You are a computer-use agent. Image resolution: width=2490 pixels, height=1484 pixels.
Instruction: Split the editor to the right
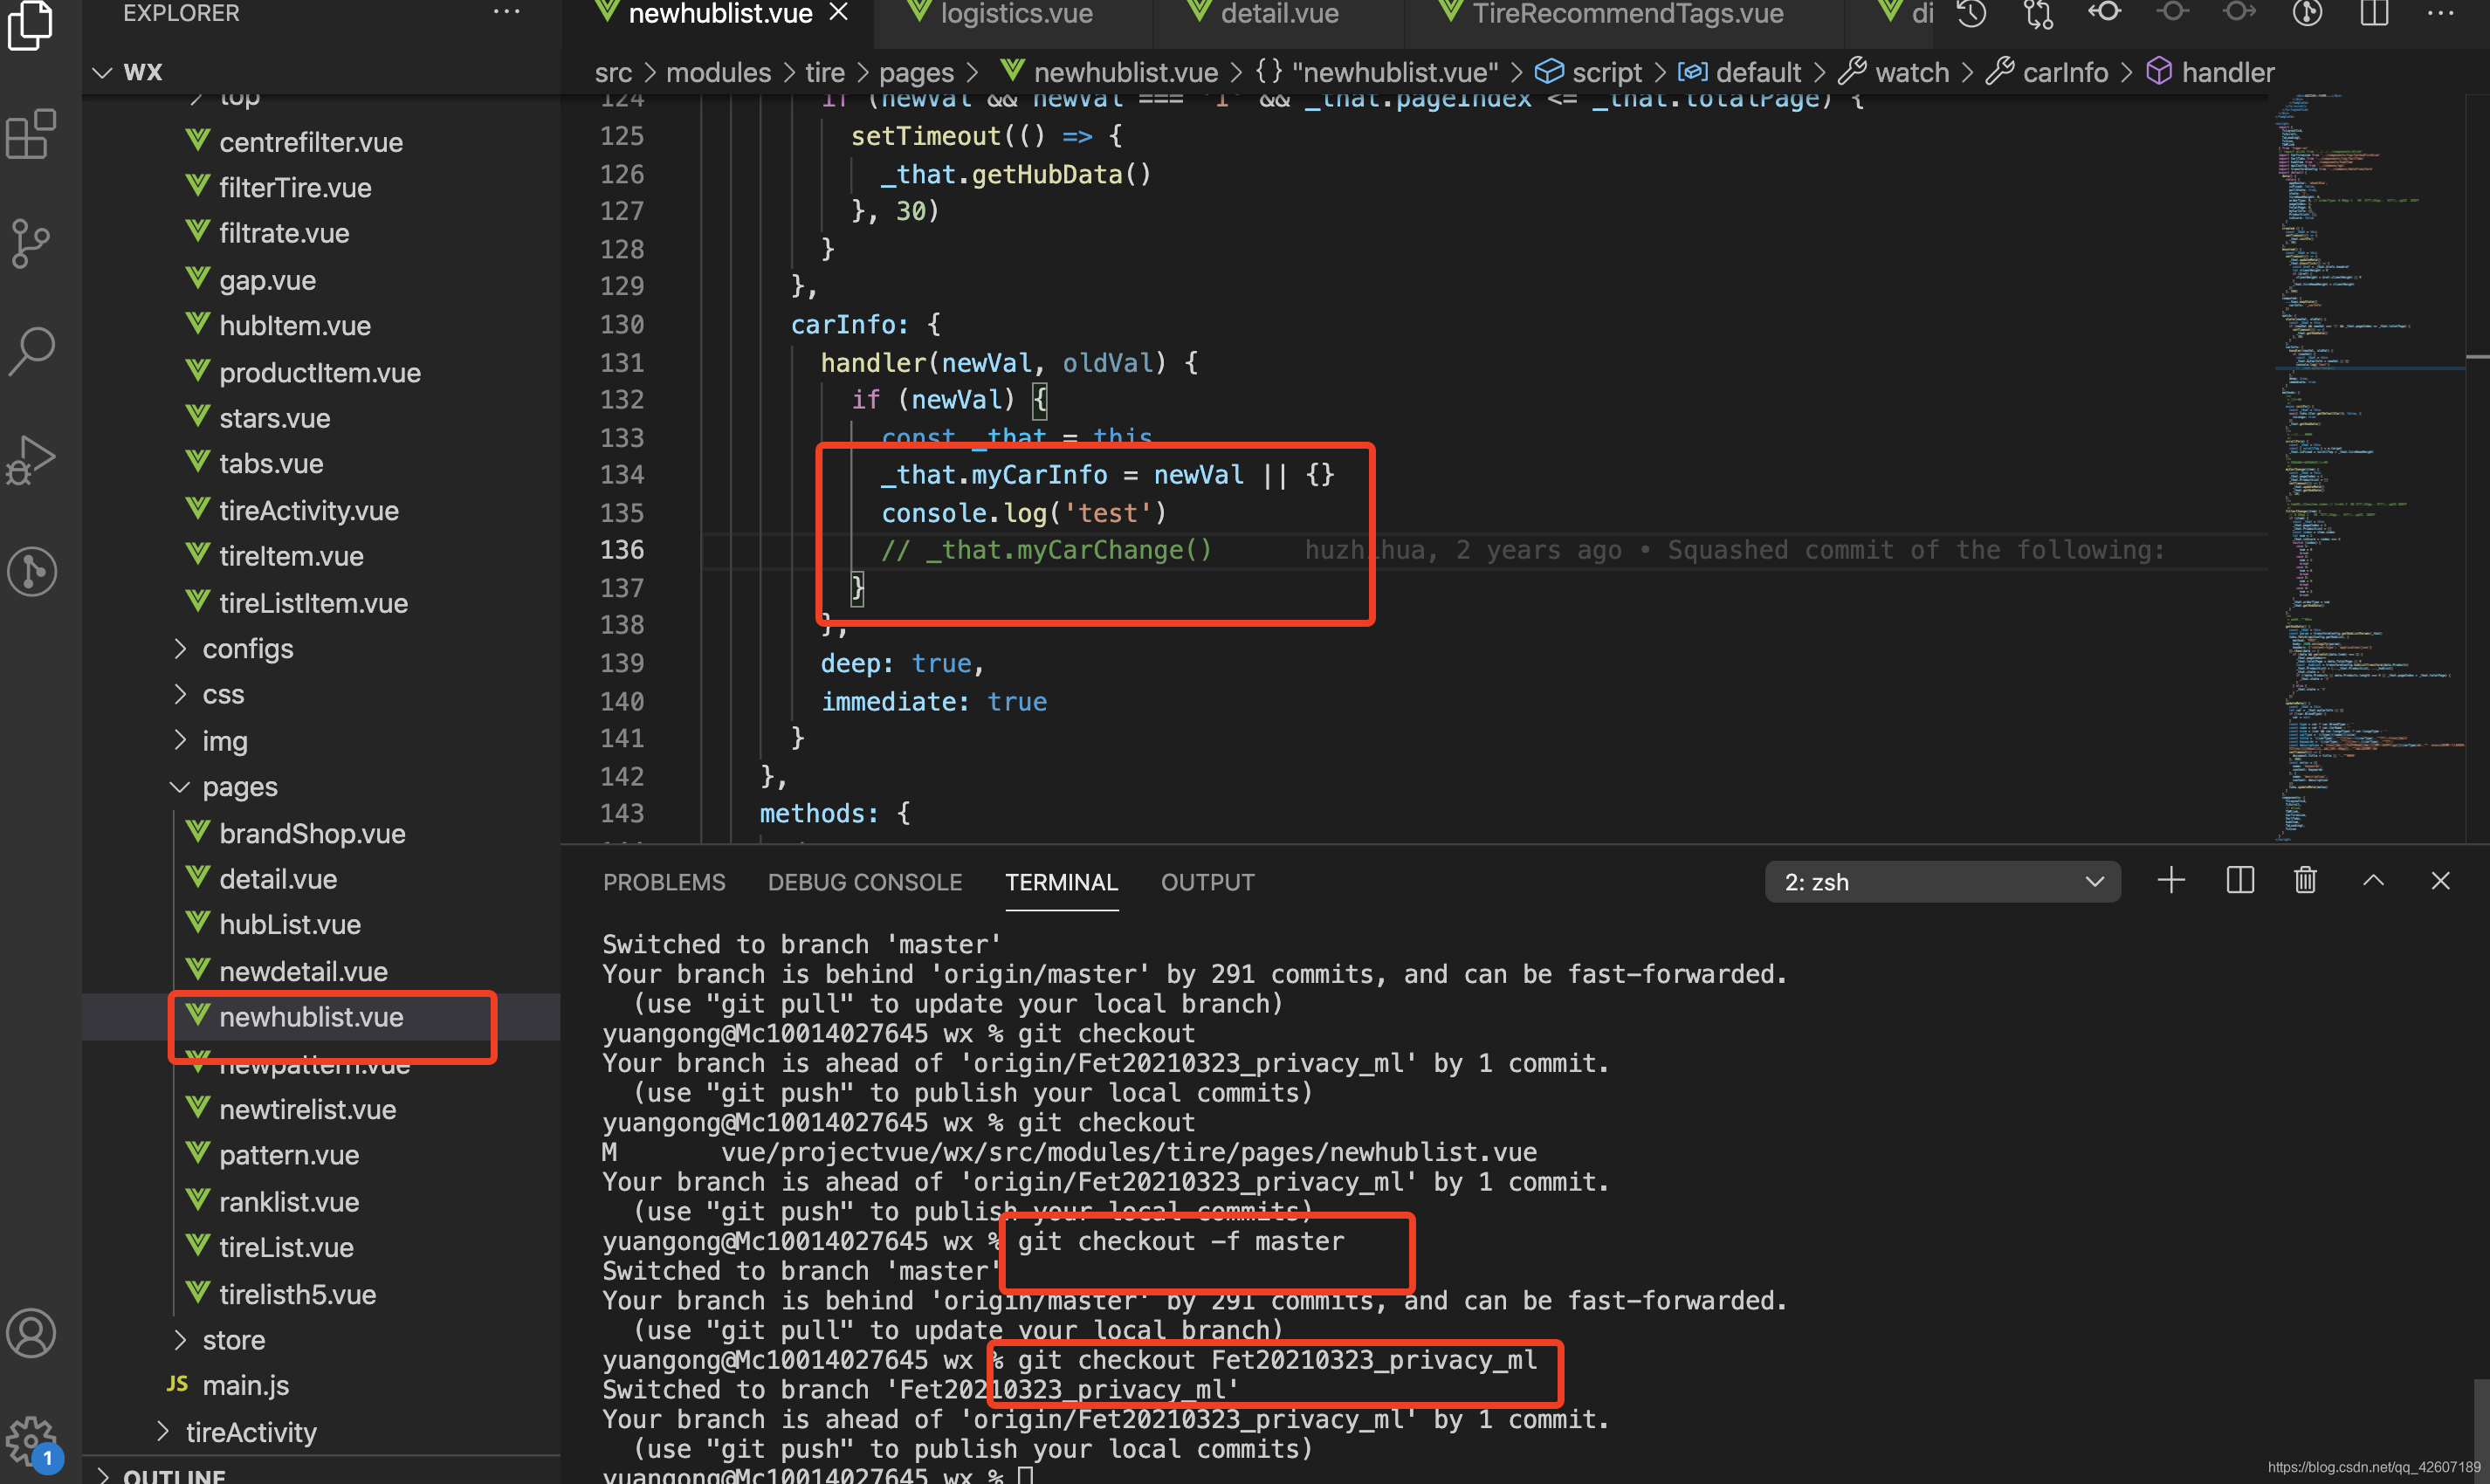pyautogui.click(x=2374, y=14)
